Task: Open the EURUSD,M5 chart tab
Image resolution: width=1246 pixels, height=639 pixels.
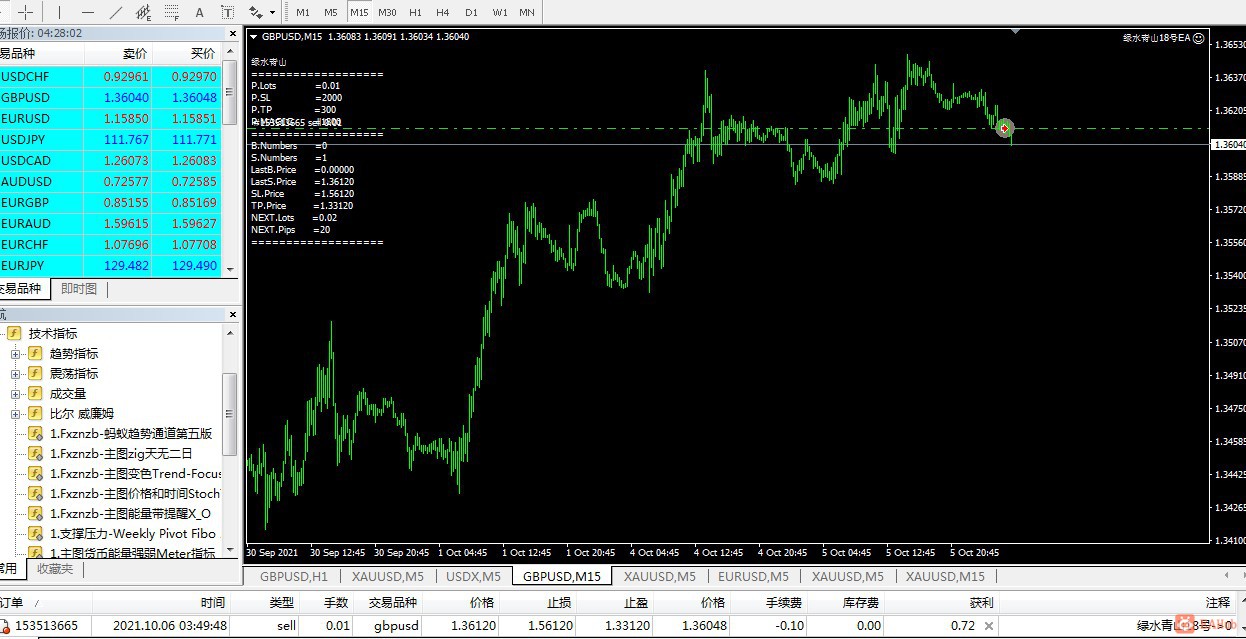Action: (x=753, y=576)
